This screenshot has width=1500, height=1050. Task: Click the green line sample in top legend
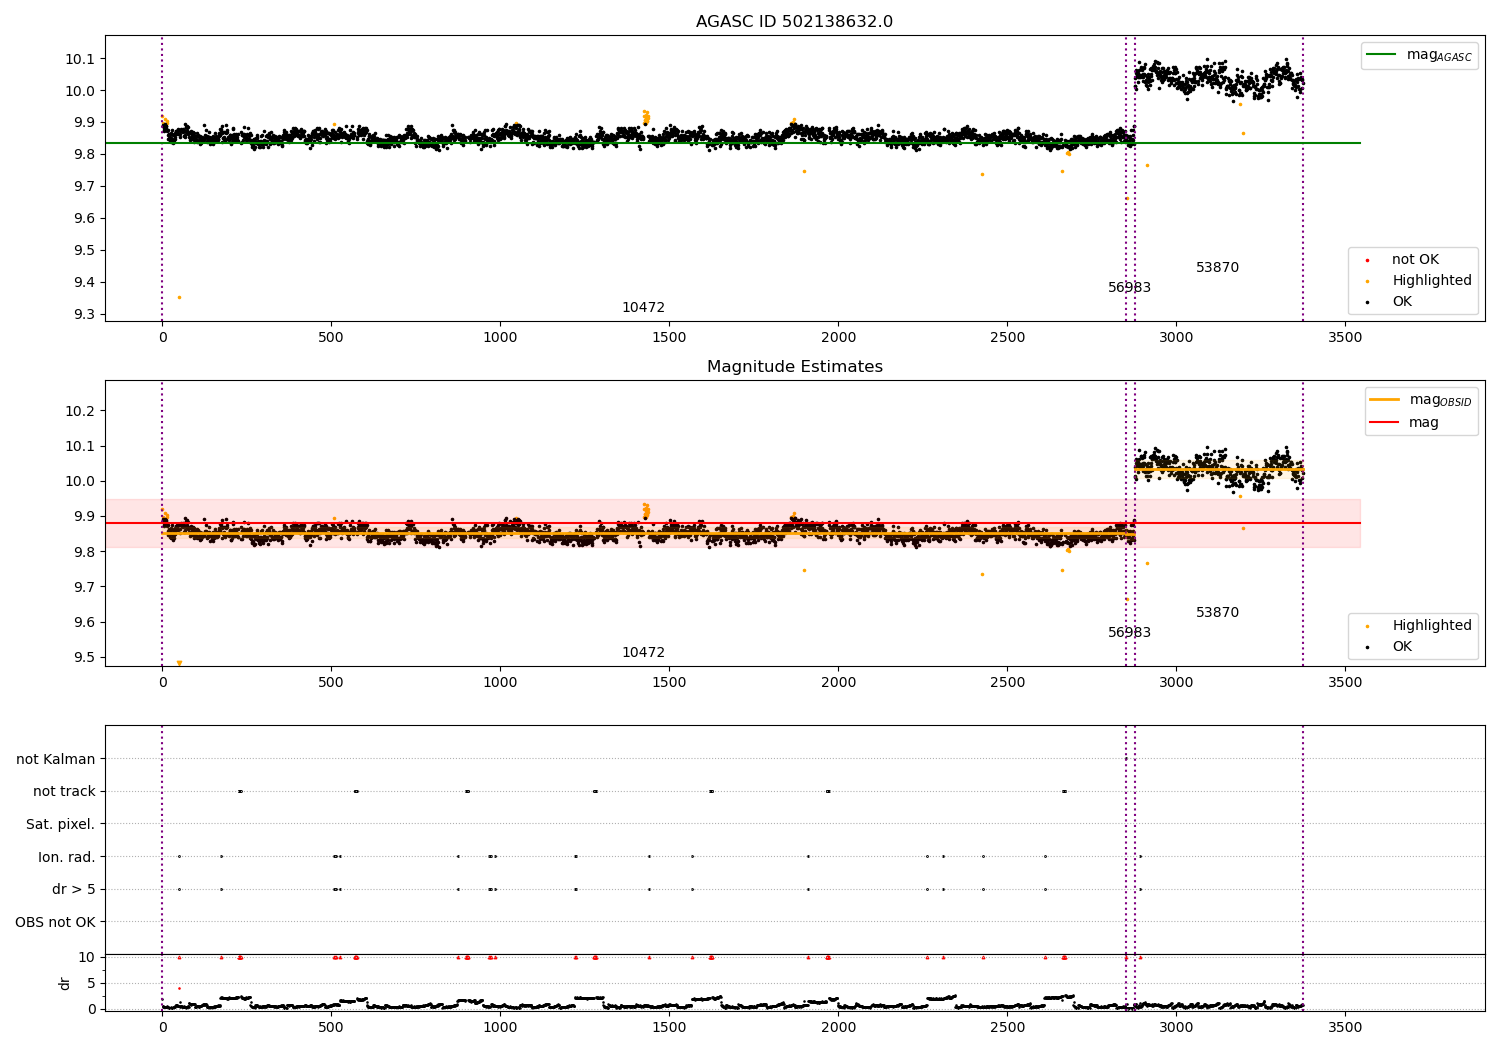point(1381,55)
